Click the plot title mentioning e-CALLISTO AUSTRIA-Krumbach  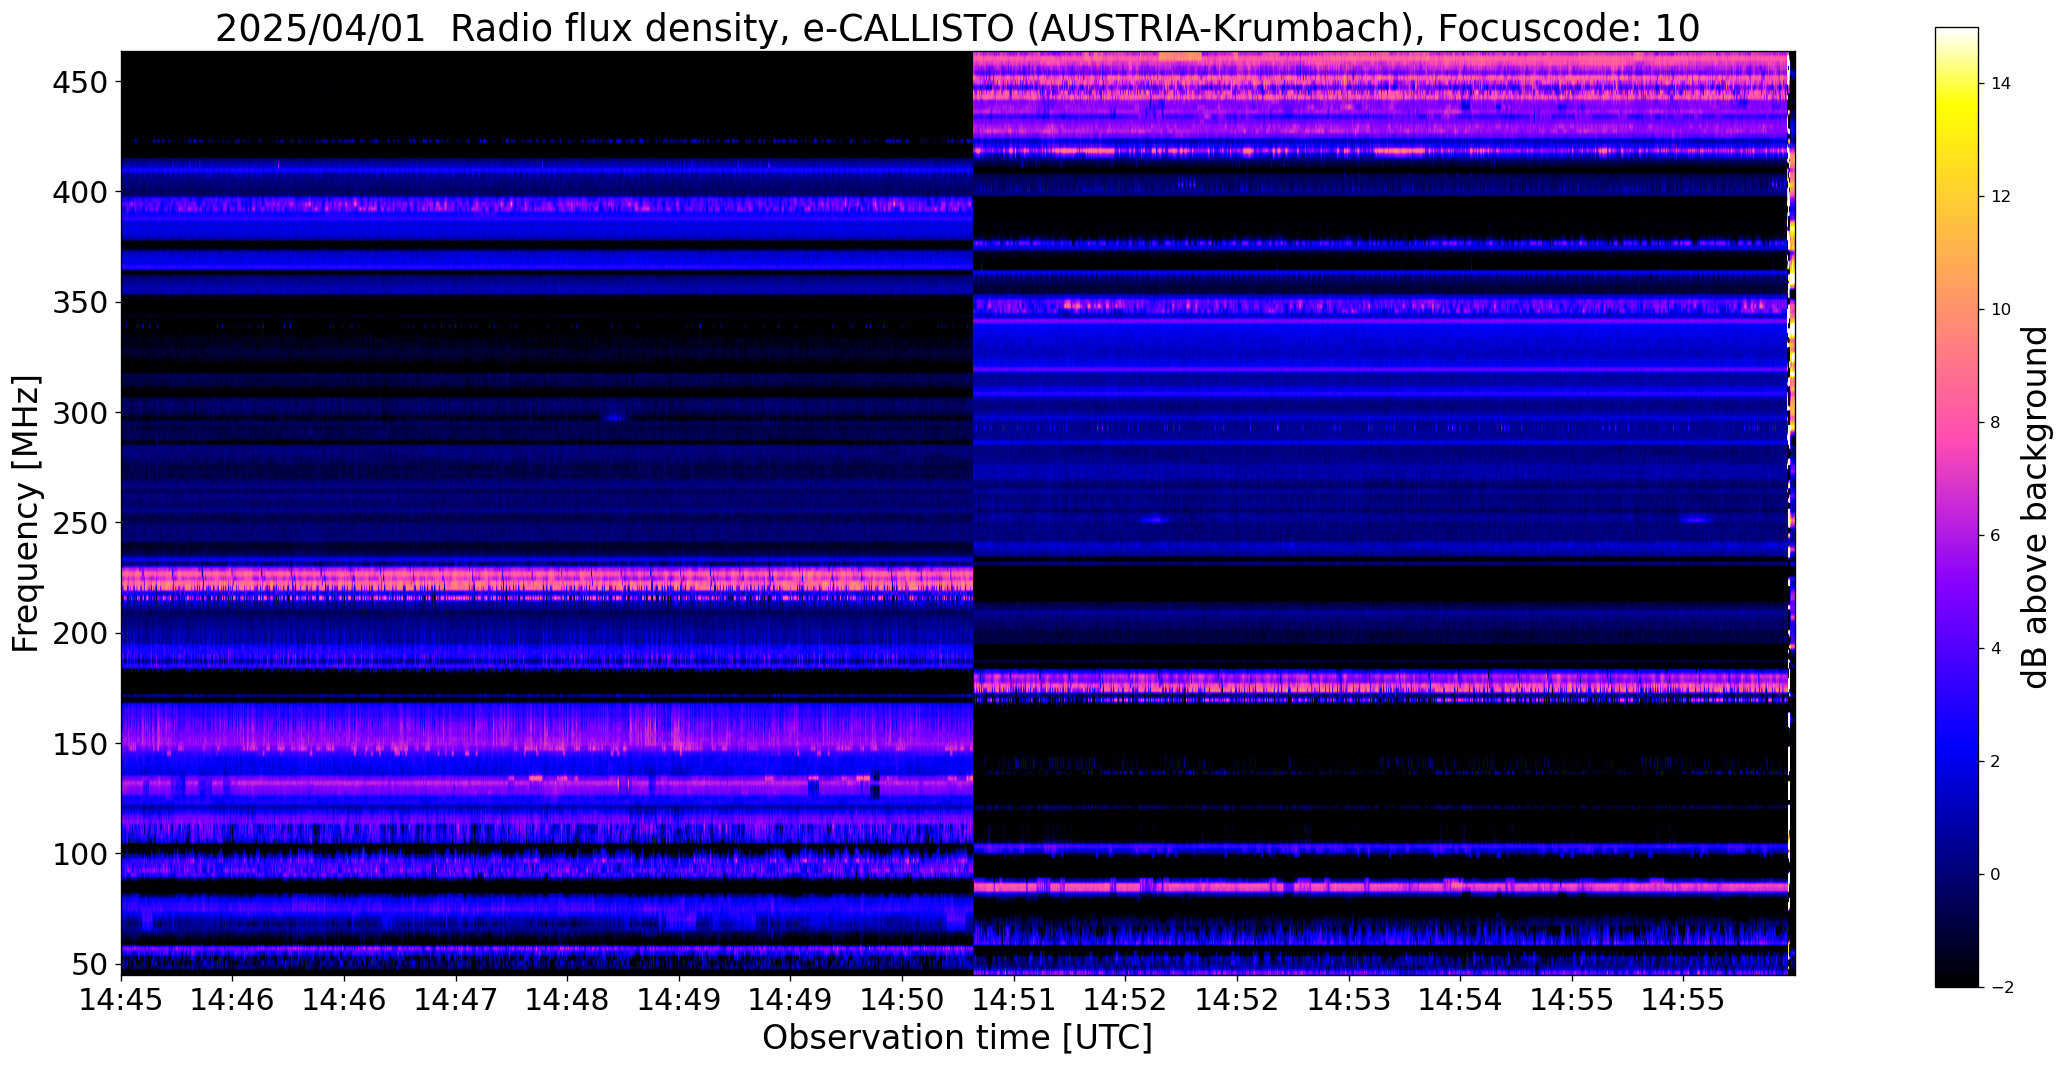957,28
